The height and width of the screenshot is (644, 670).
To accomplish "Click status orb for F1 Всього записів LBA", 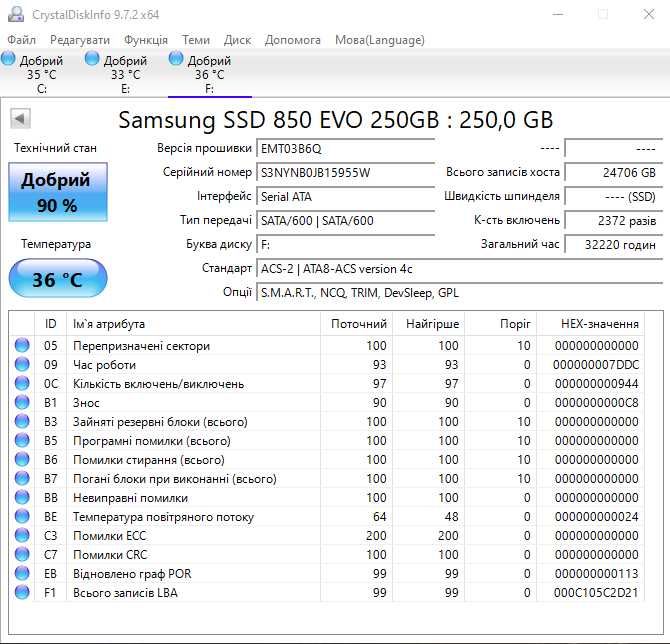I will [x=22, y=592].
